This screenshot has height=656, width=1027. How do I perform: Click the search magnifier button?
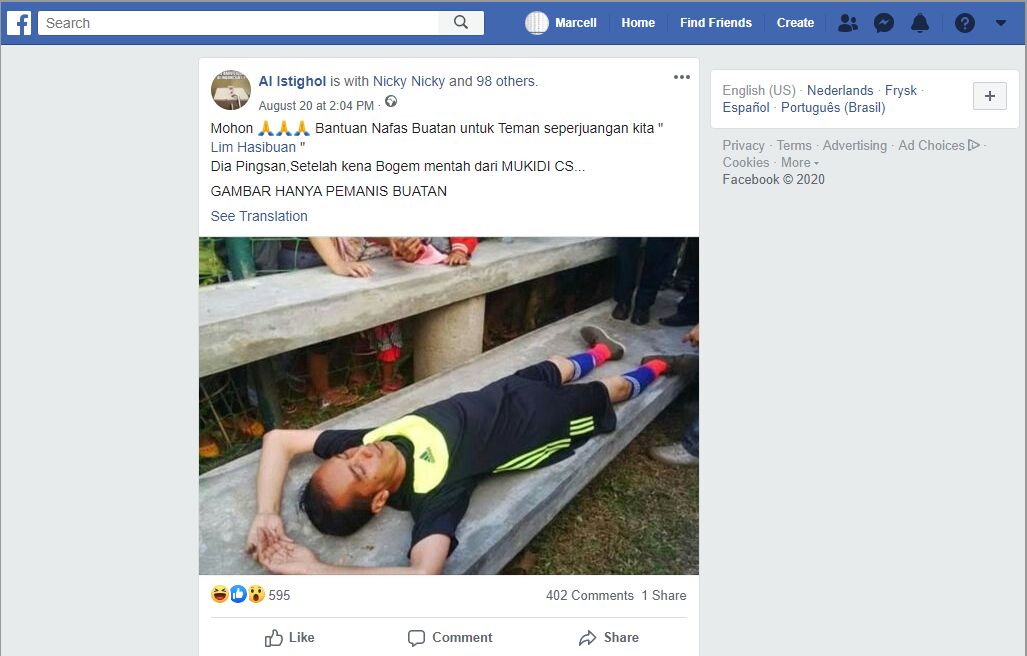click(461, 23)
